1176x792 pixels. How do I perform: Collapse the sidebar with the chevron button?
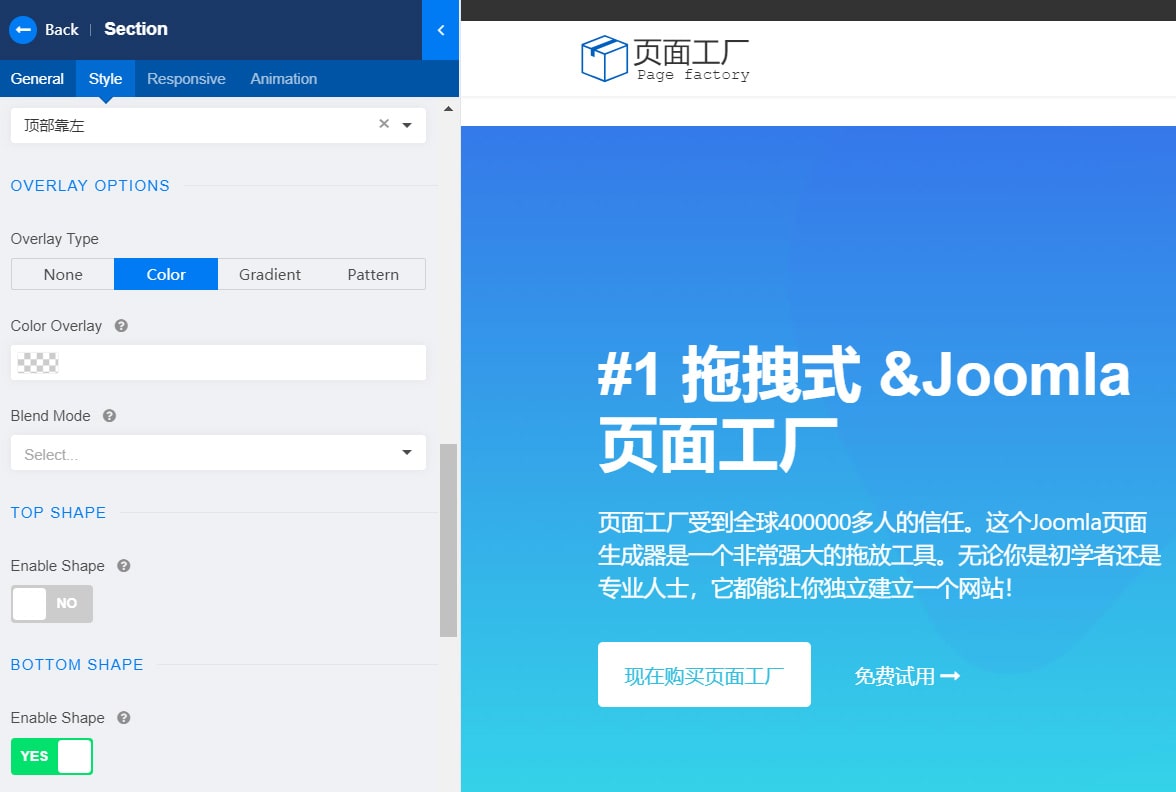tap(441, 30)
